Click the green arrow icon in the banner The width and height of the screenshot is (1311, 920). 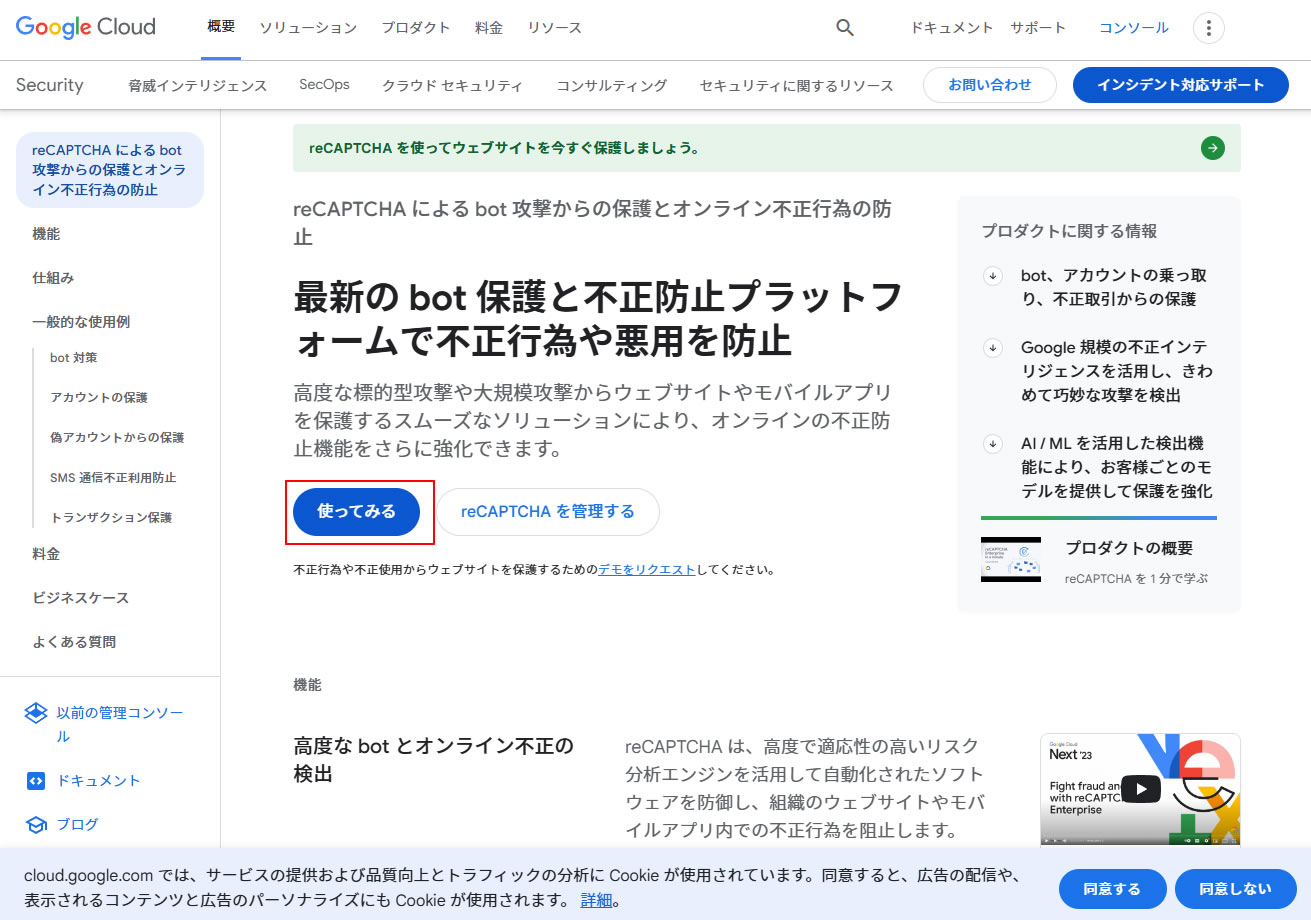click(1213, 148)
